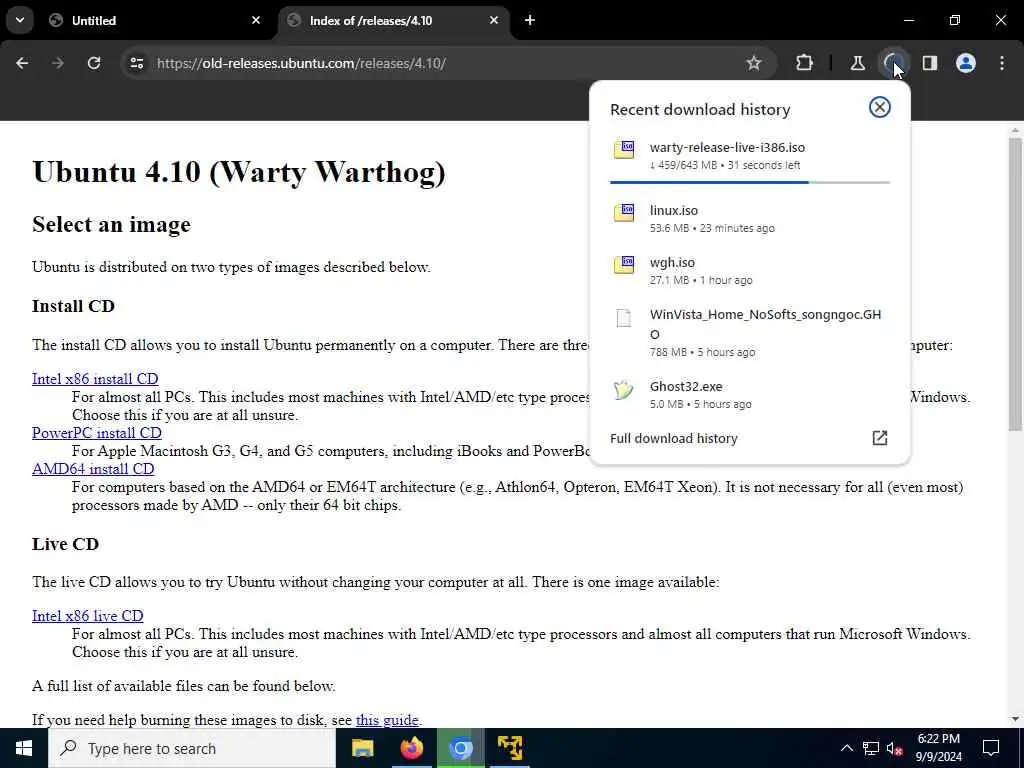Select the Index of /releases/4.10 tab
This screenshot has height=768, width=1024.
tap(394, 20)
